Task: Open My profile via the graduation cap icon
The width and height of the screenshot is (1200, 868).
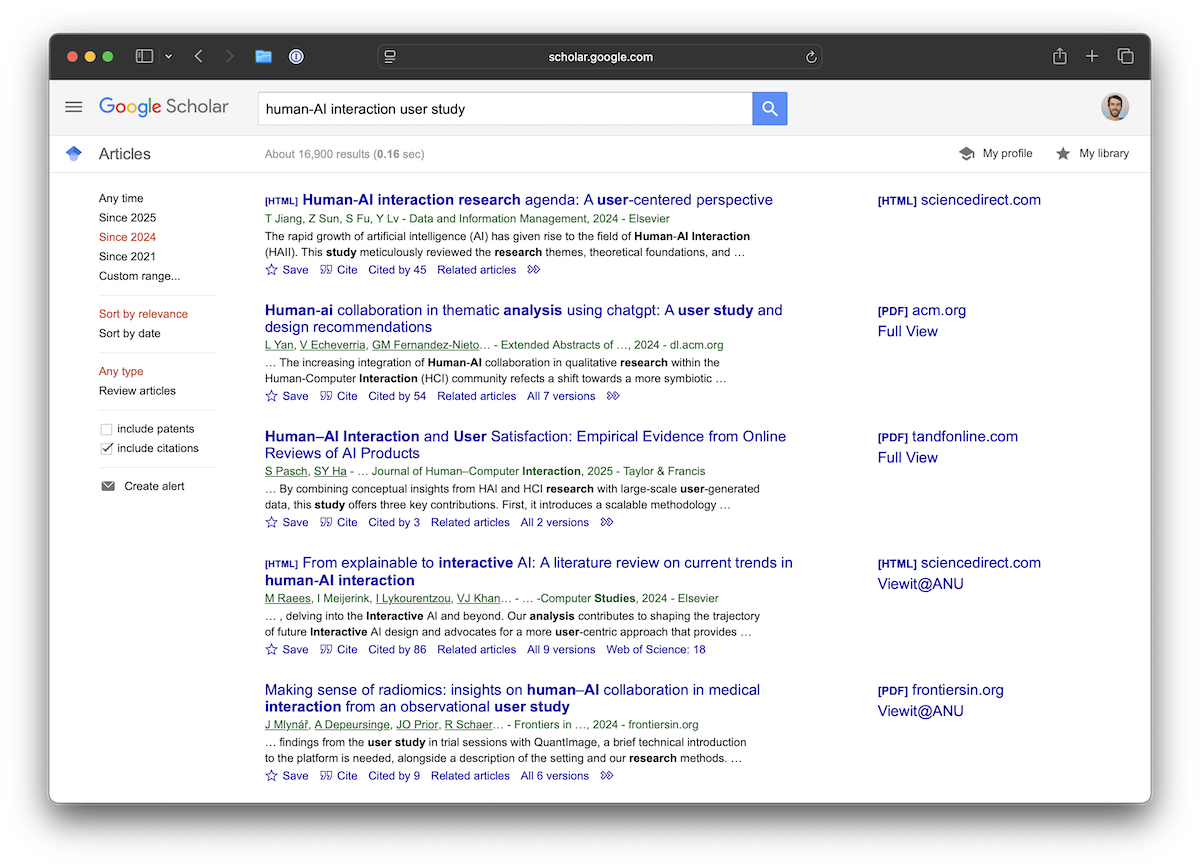Action: point(966,153)
